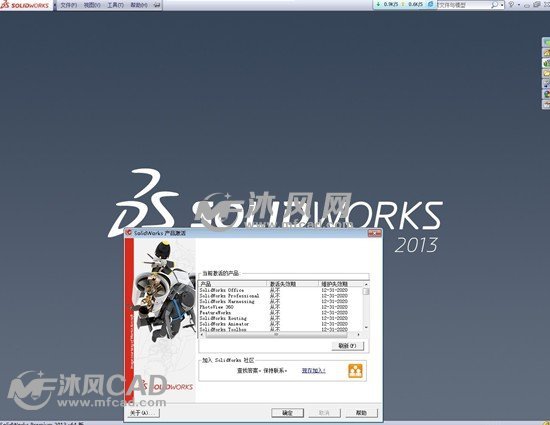This screenshot has height=425, width=550.
Task: Click the 关于(A)... About button
Action: (143, 413)
